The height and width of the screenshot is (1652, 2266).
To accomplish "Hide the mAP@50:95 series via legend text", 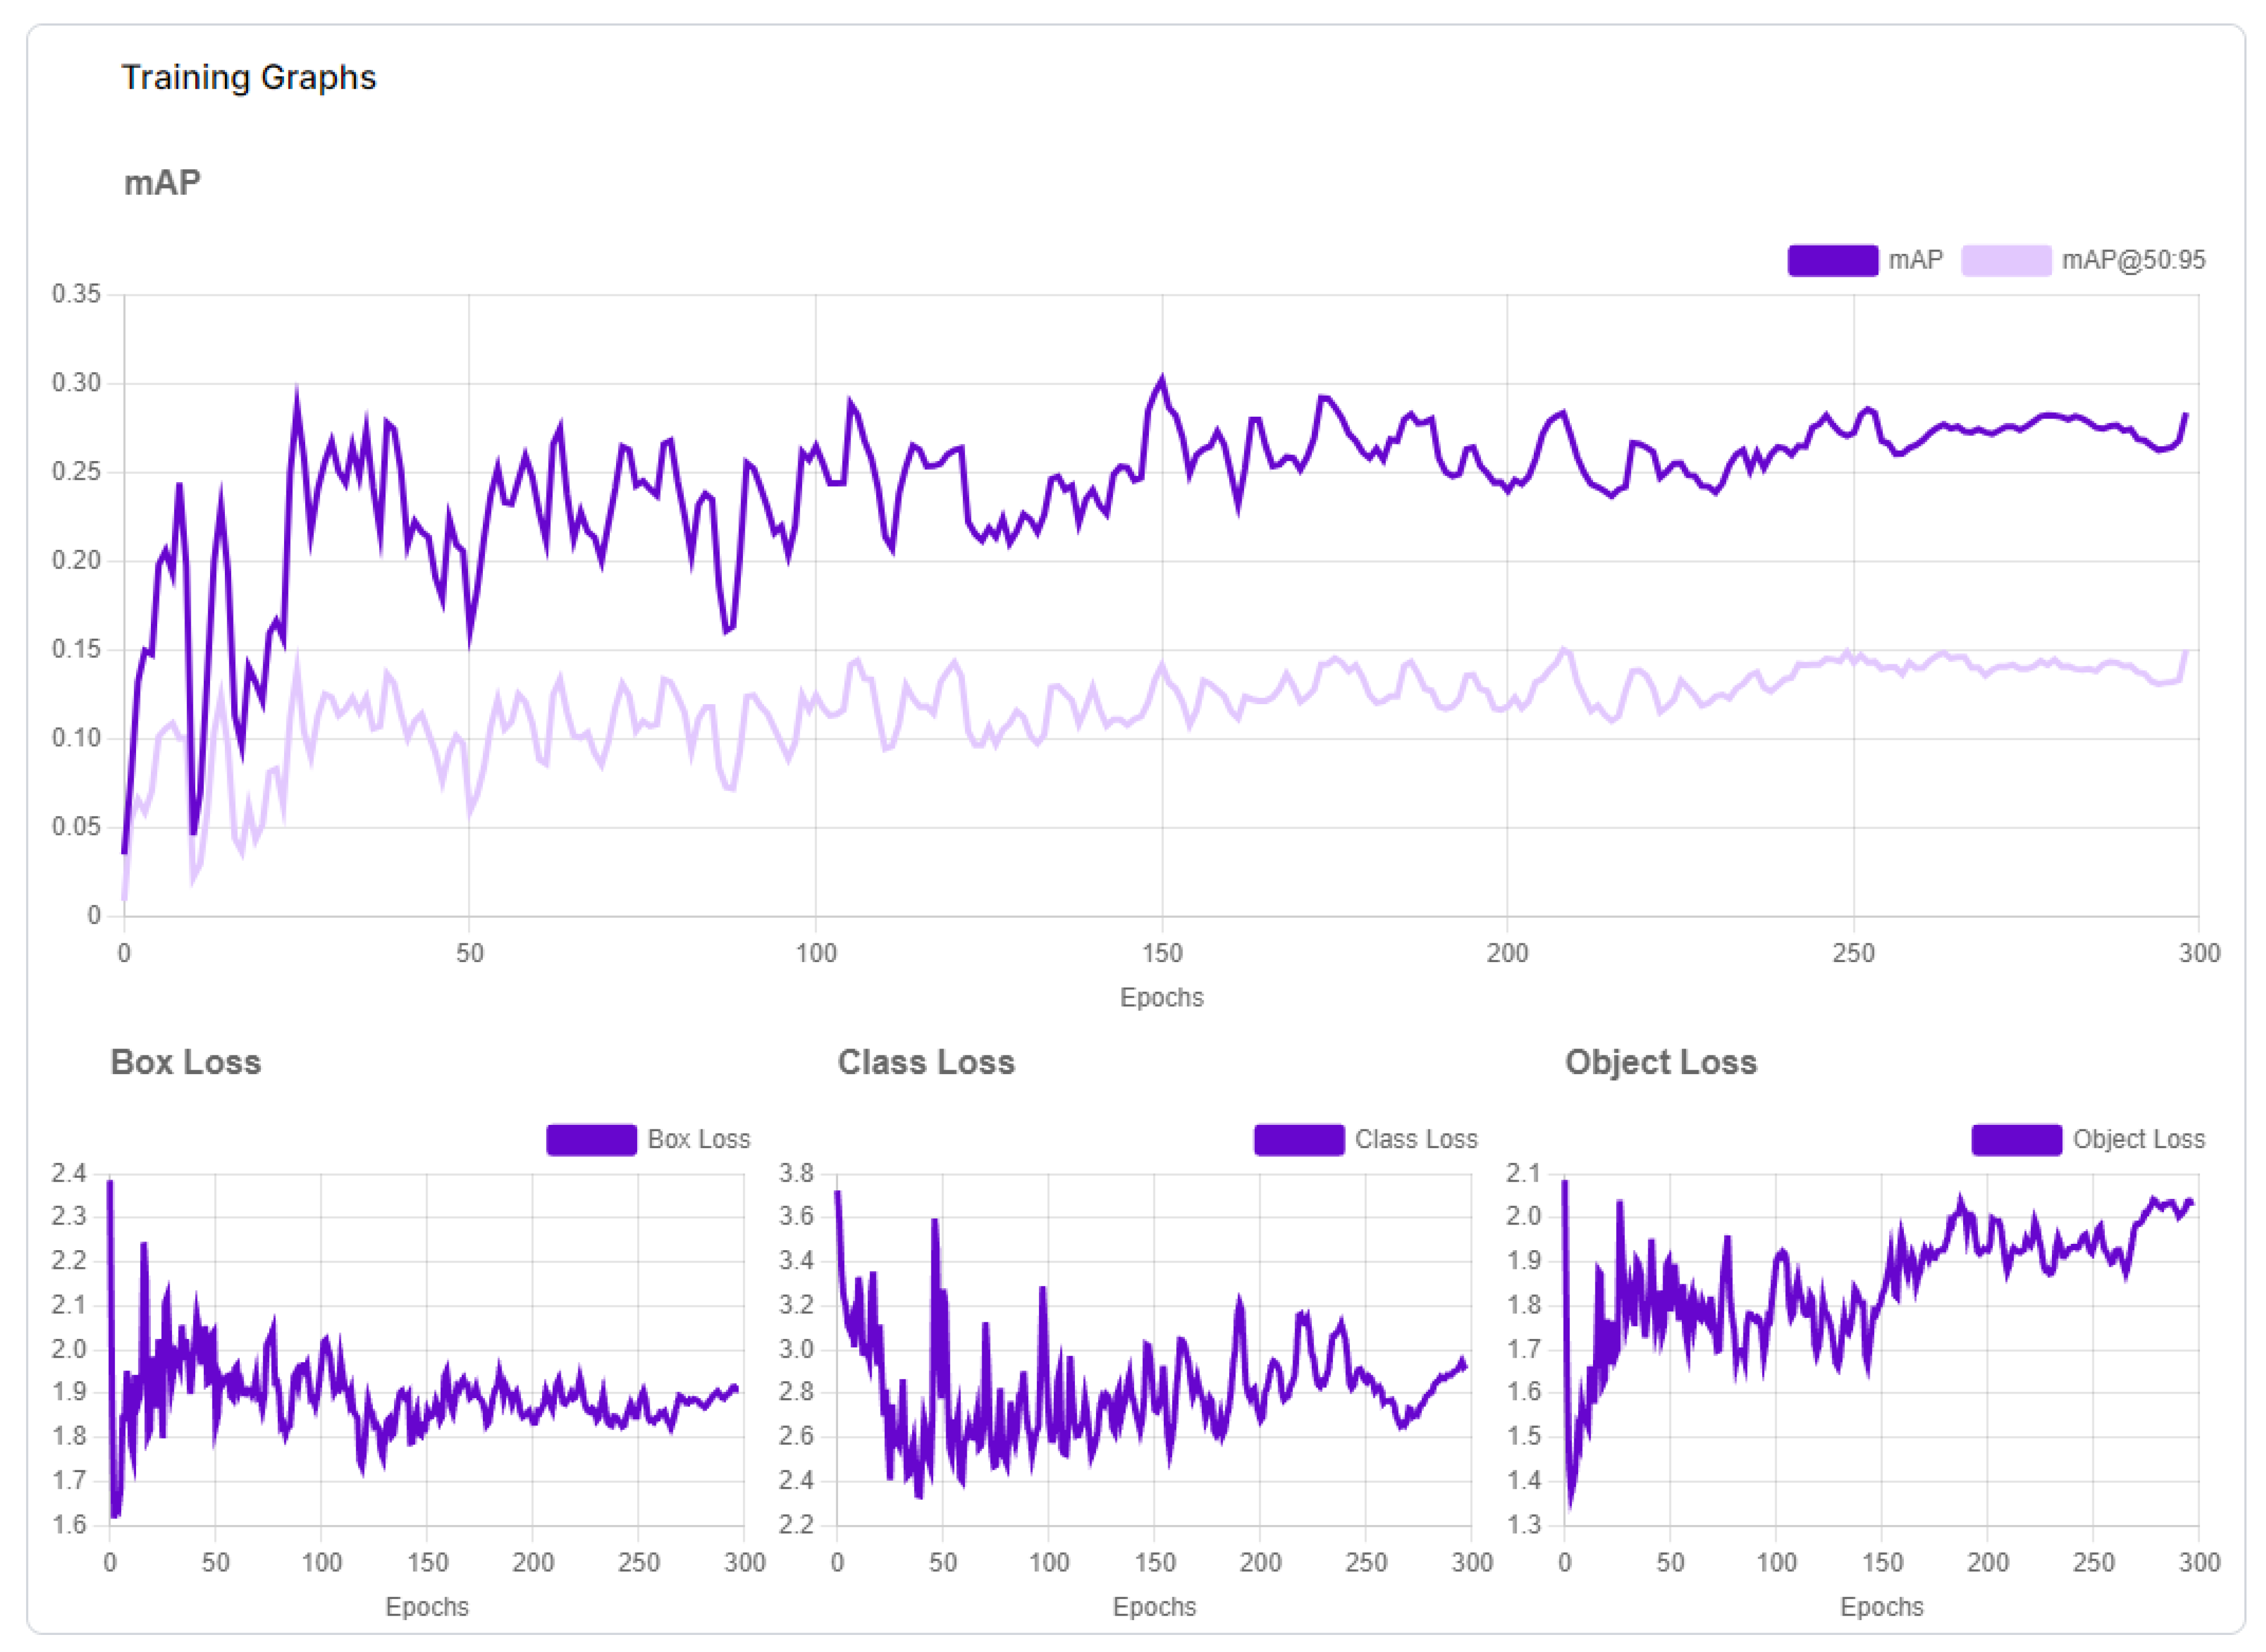I will pyautogui.click(x=2133, y=260).
